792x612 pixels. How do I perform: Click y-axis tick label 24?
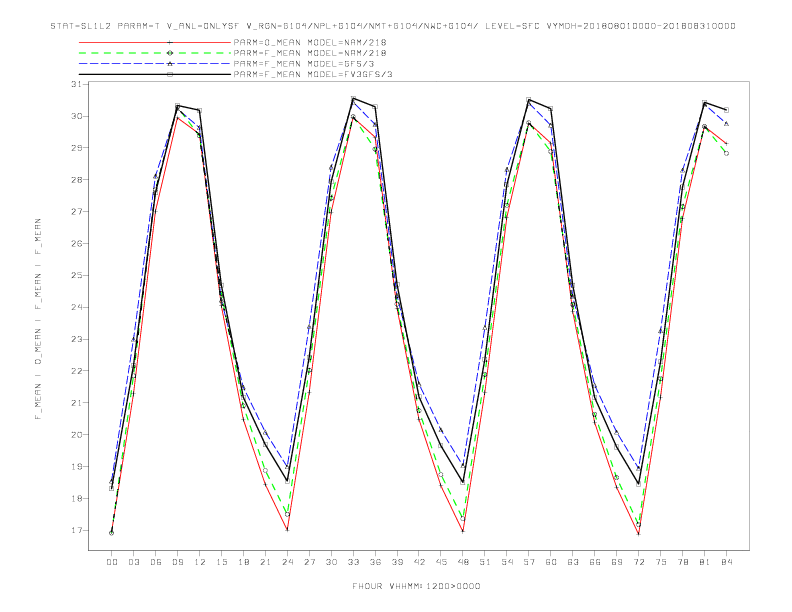[x=76, y=307]
